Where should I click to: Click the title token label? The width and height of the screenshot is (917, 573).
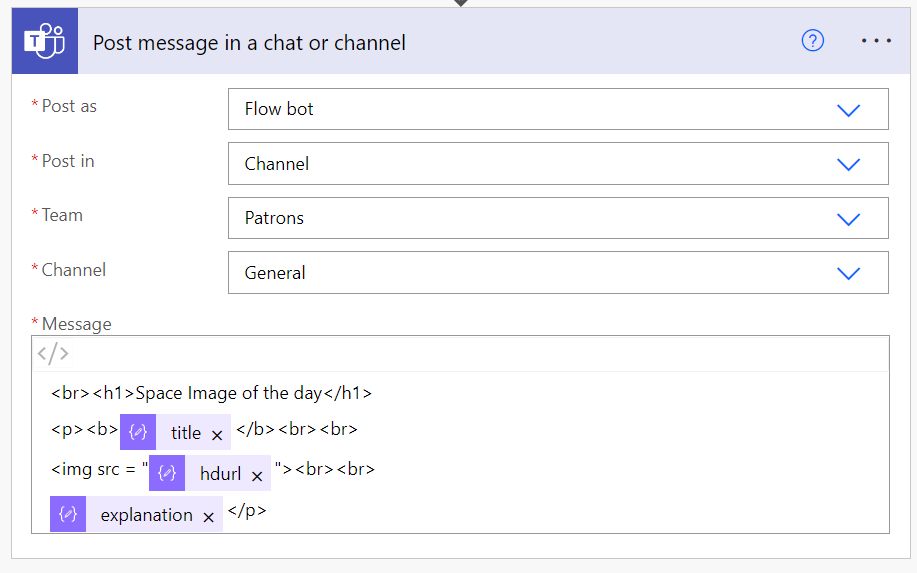pyautogui.click(x=186, y=433)
